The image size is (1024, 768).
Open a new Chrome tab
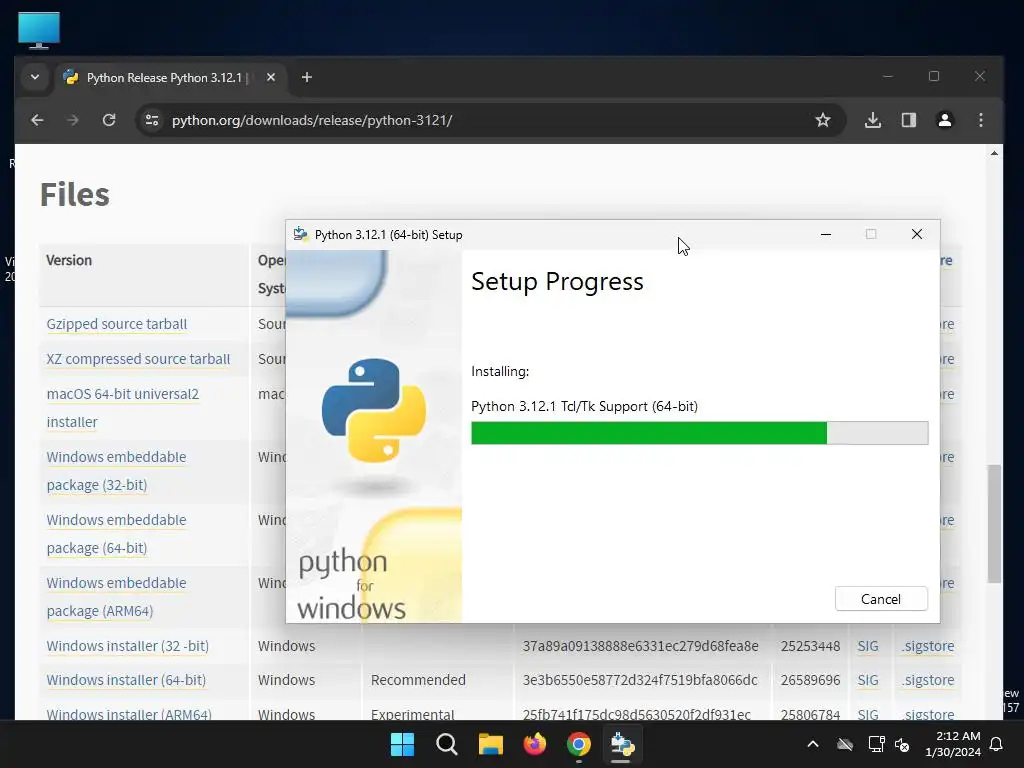coord(306,77)
